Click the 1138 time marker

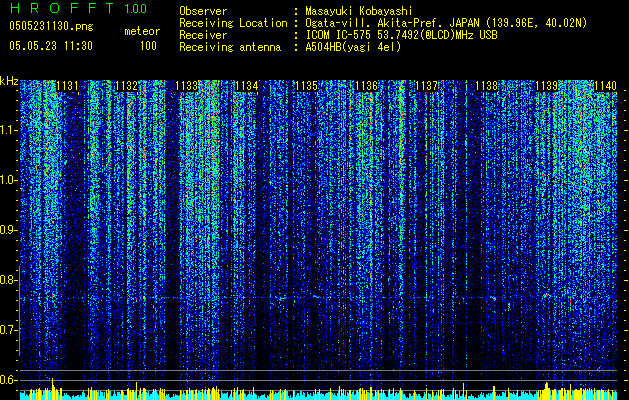pos(487,86)
